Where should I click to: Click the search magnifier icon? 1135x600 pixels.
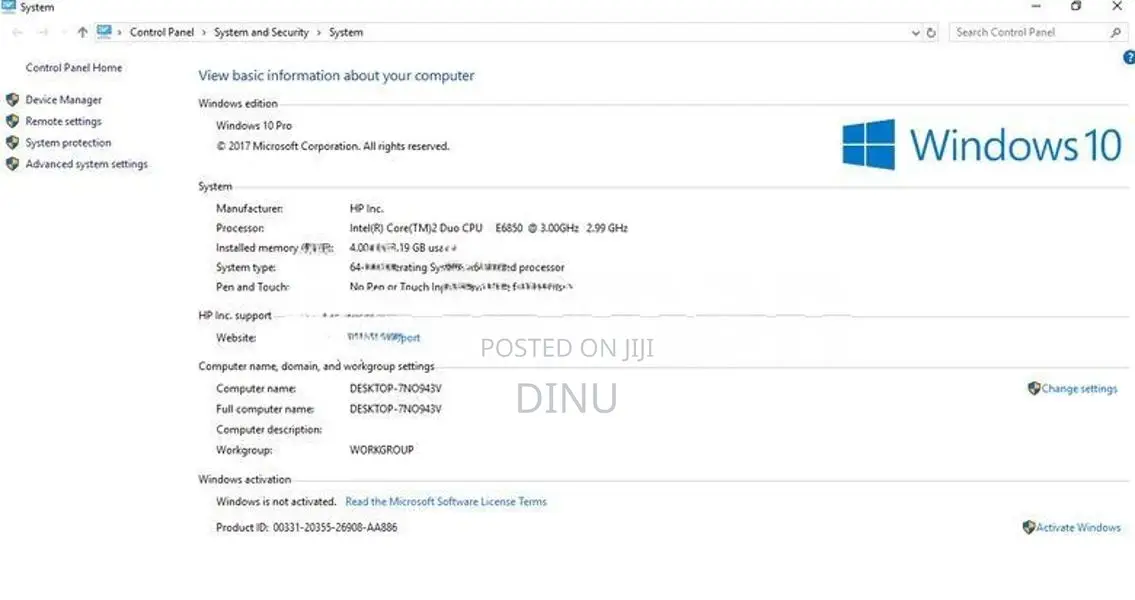[x=1115, y=33]
